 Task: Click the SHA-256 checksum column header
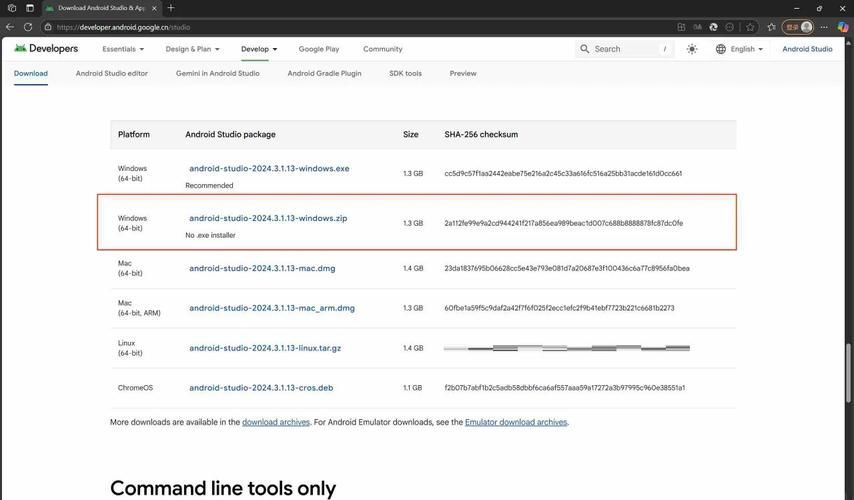(x=481, y=135)
